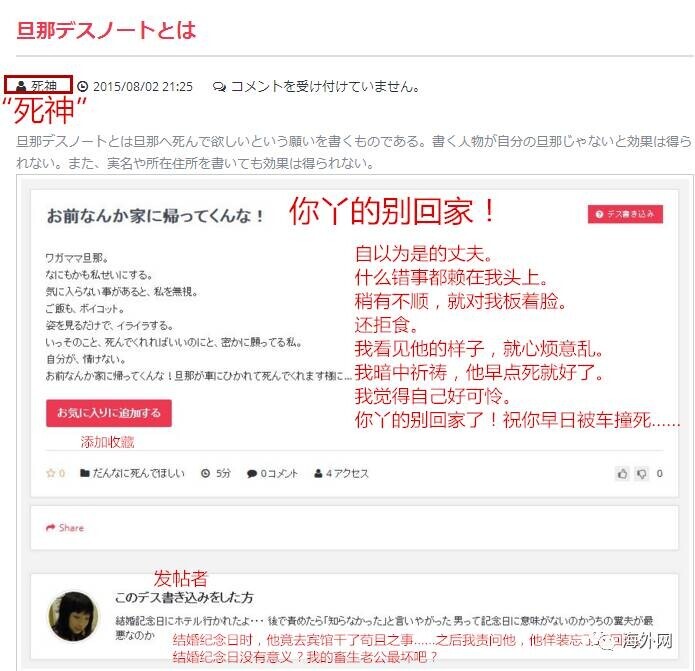Image resolution: width=695 pixels, height=671 pixels.
Task: Click the clock icon beside 2015/08/02 21:25
Action: click(82, 86)
